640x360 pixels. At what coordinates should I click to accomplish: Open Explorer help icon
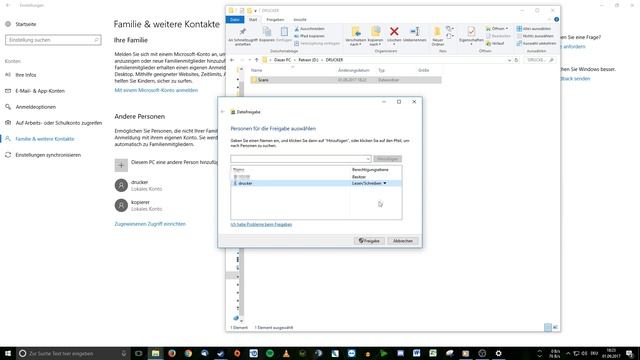tap(556, 20)
